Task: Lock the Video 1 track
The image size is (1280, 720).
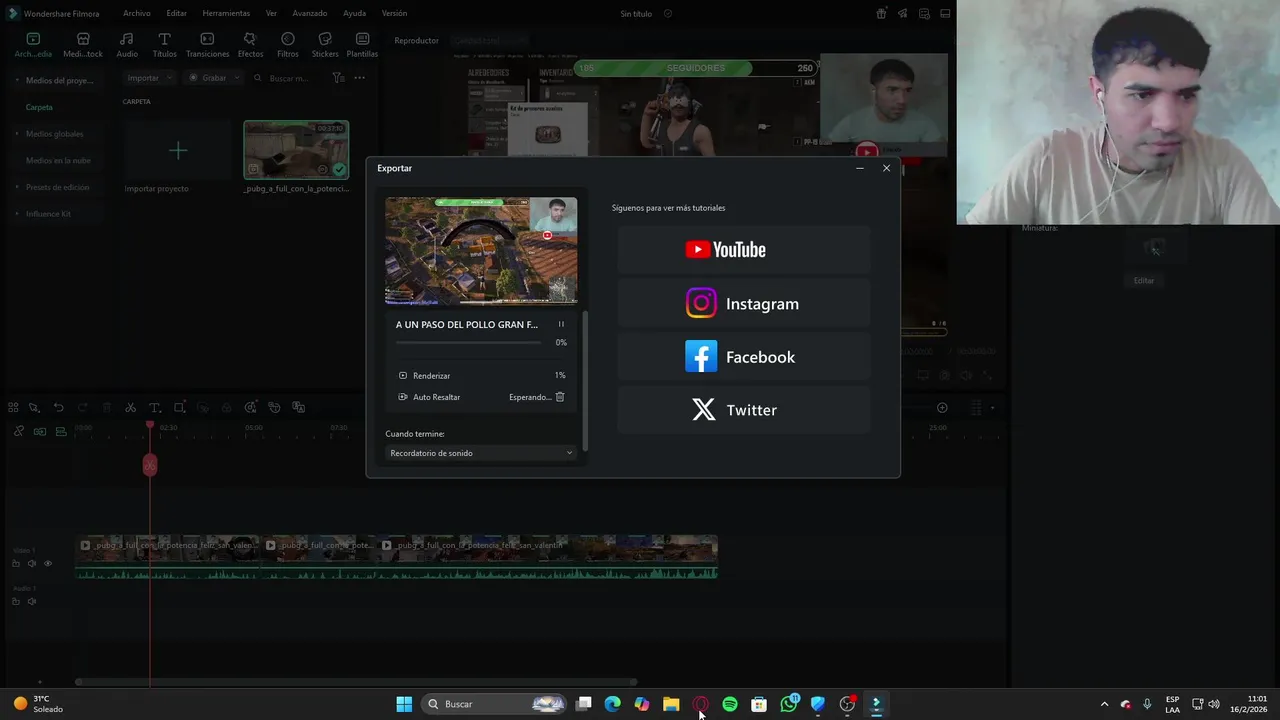Action: click(x=16, y=563)
